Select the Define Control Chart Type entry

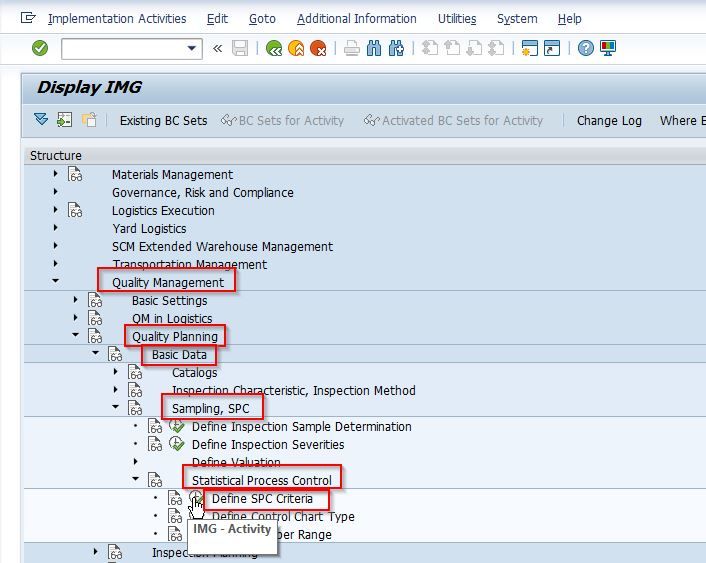(x=283, y=517)
